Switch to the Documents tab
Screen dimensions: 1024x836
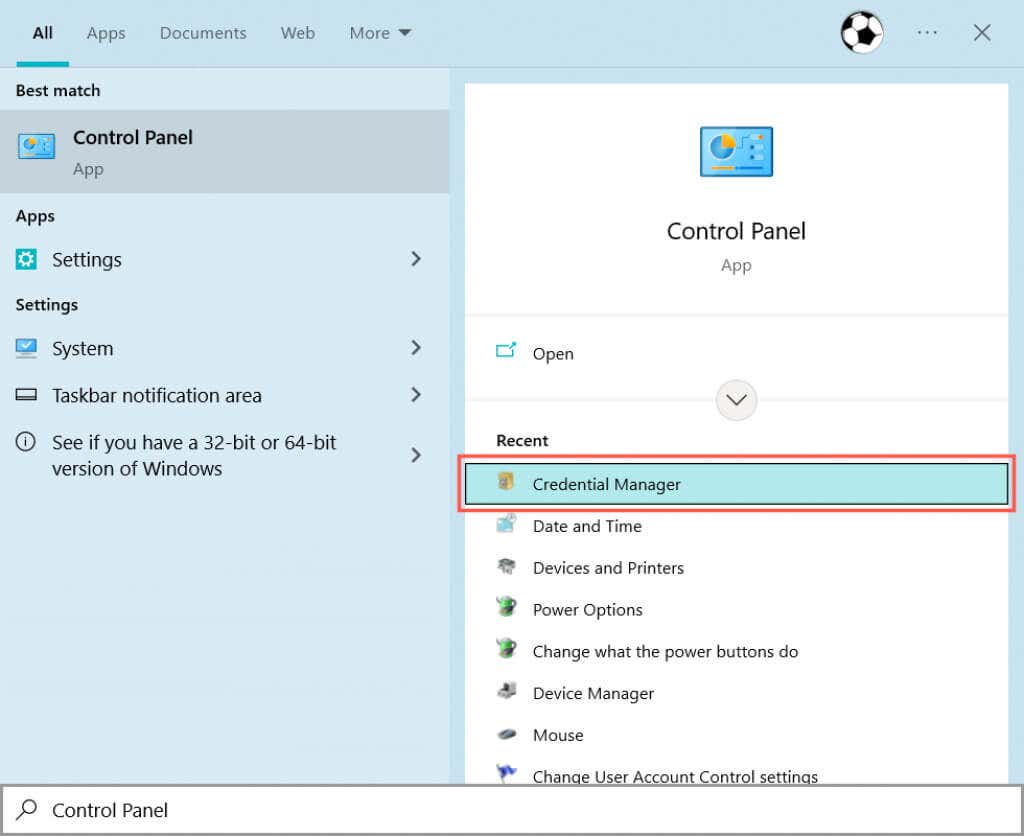pyautogui.click(x=203, y=33)
